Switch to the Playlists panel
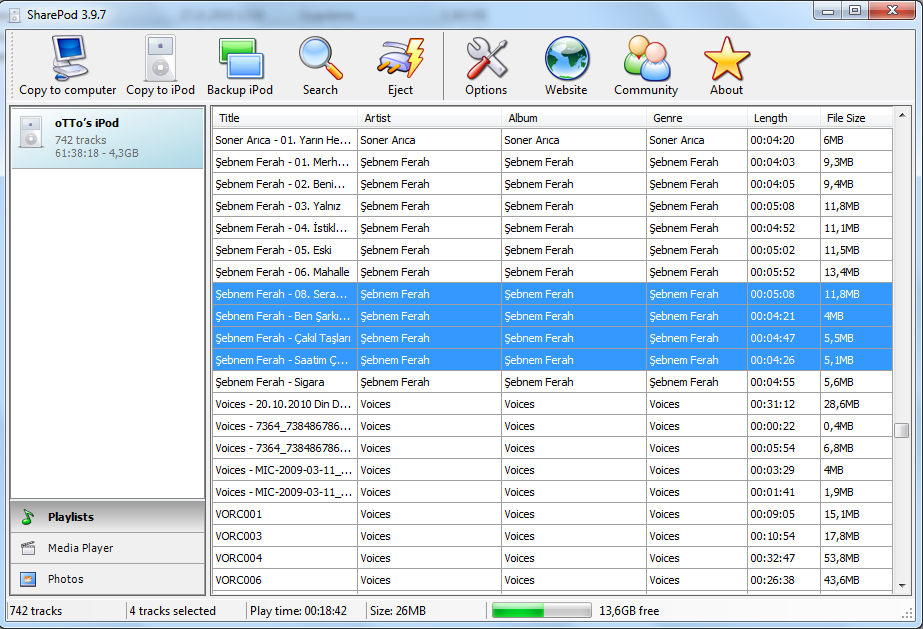The height and width of the screenshot is (629, 923). pyautogui.click(x=108, y=517)
